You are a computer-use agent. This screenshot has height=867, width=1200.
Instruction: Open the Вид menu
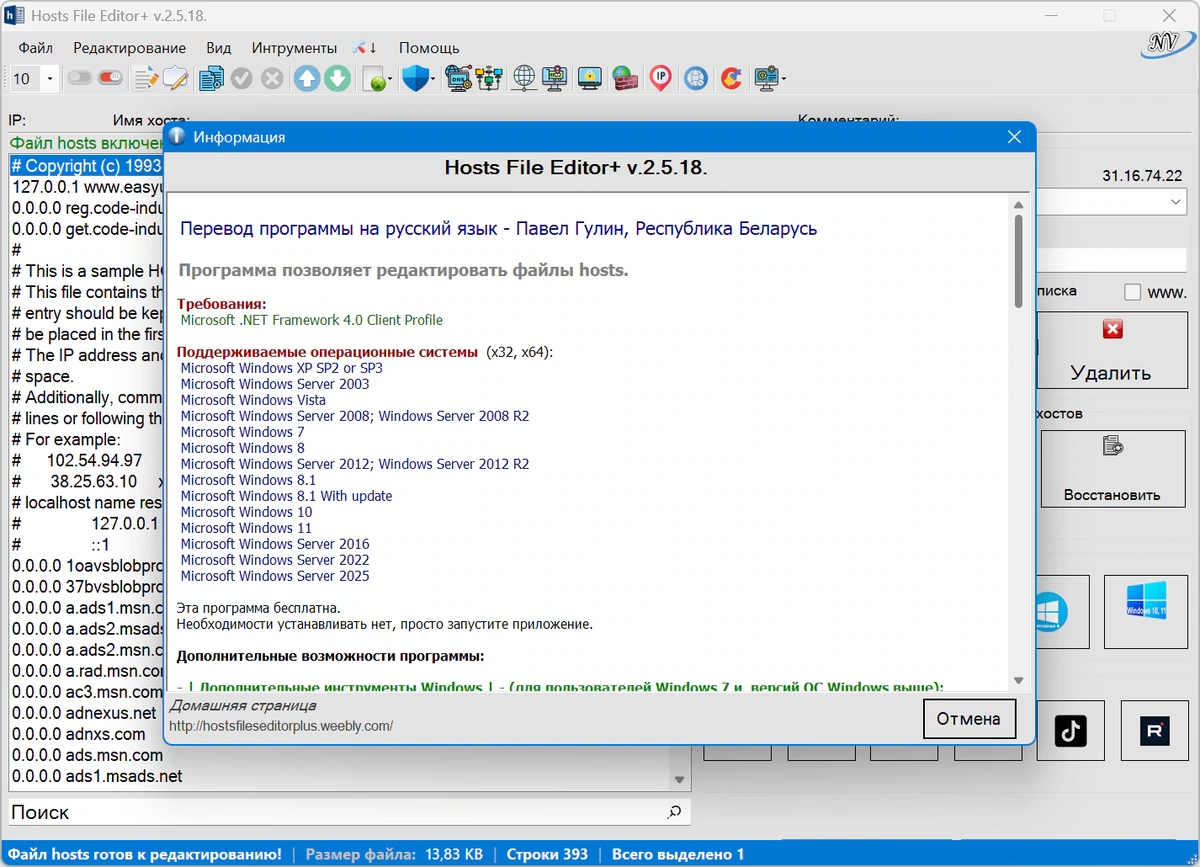point(218,47)
